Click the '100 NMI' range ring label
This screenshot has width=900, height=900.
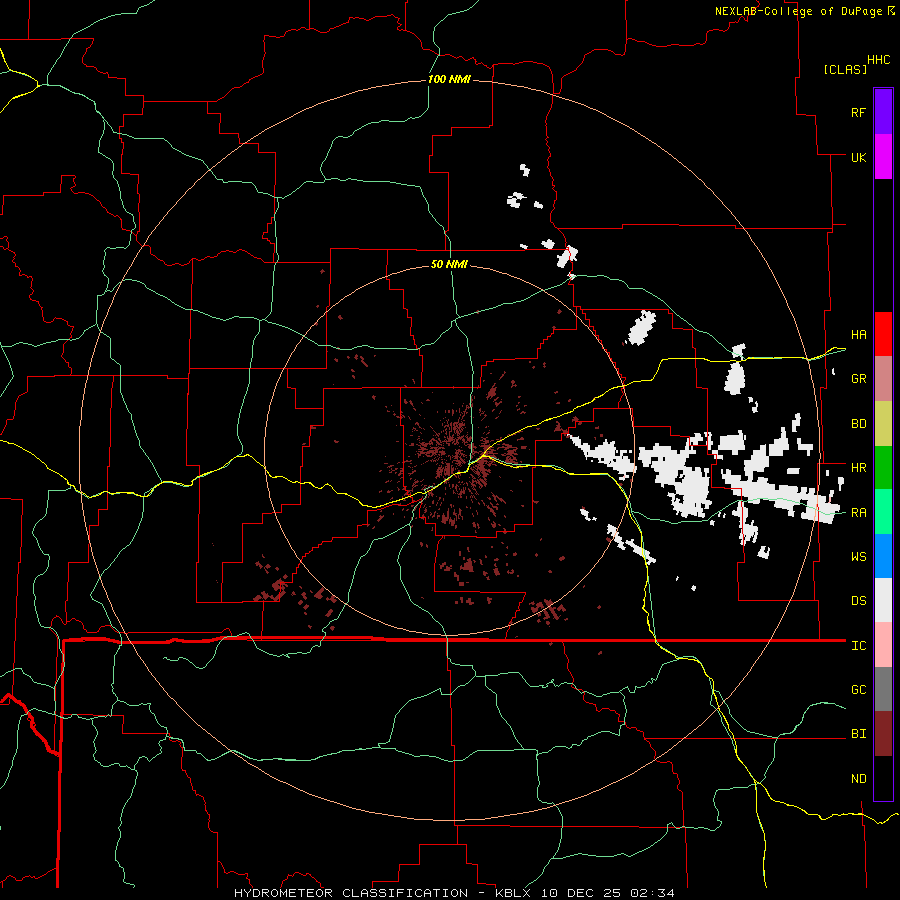[449, 79]
